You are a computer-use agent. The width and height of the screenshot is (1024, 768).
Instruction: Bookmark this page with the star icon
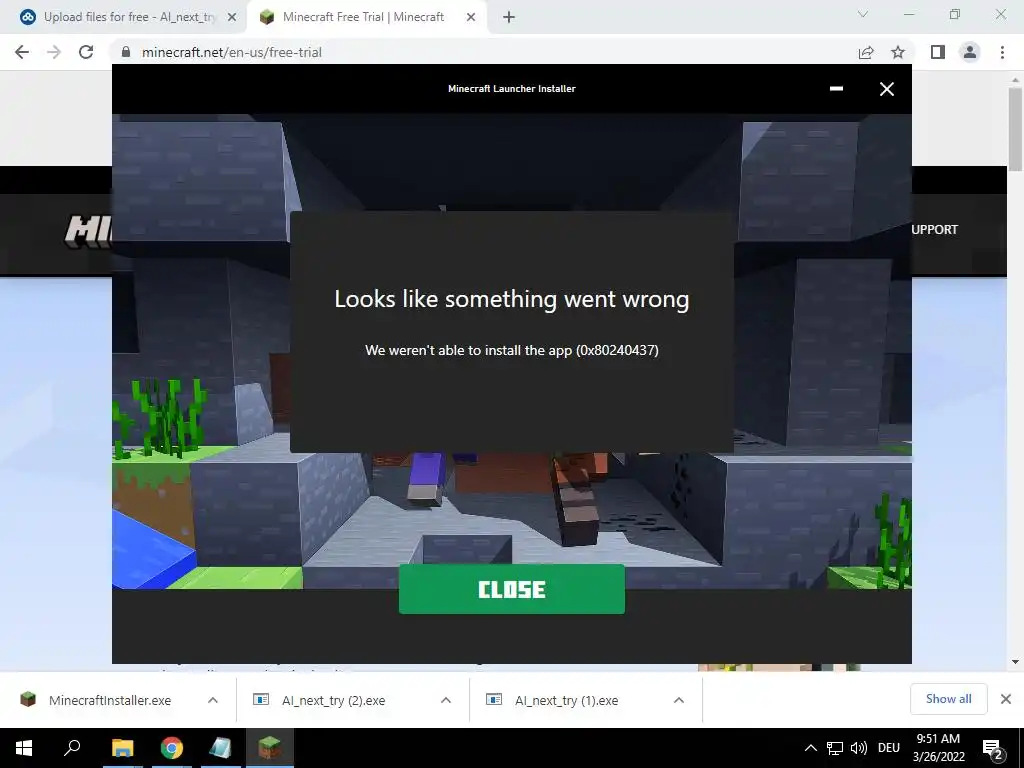[898, 52]
